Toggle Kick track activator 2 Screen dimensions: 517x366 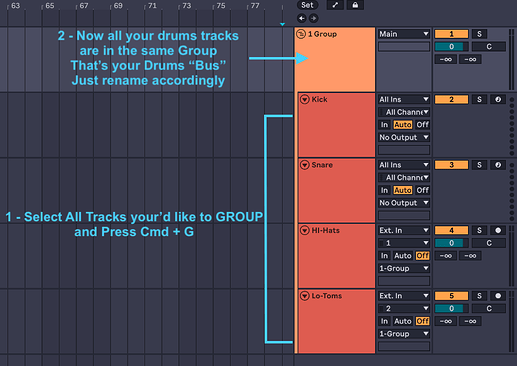(x=451, y=99)
